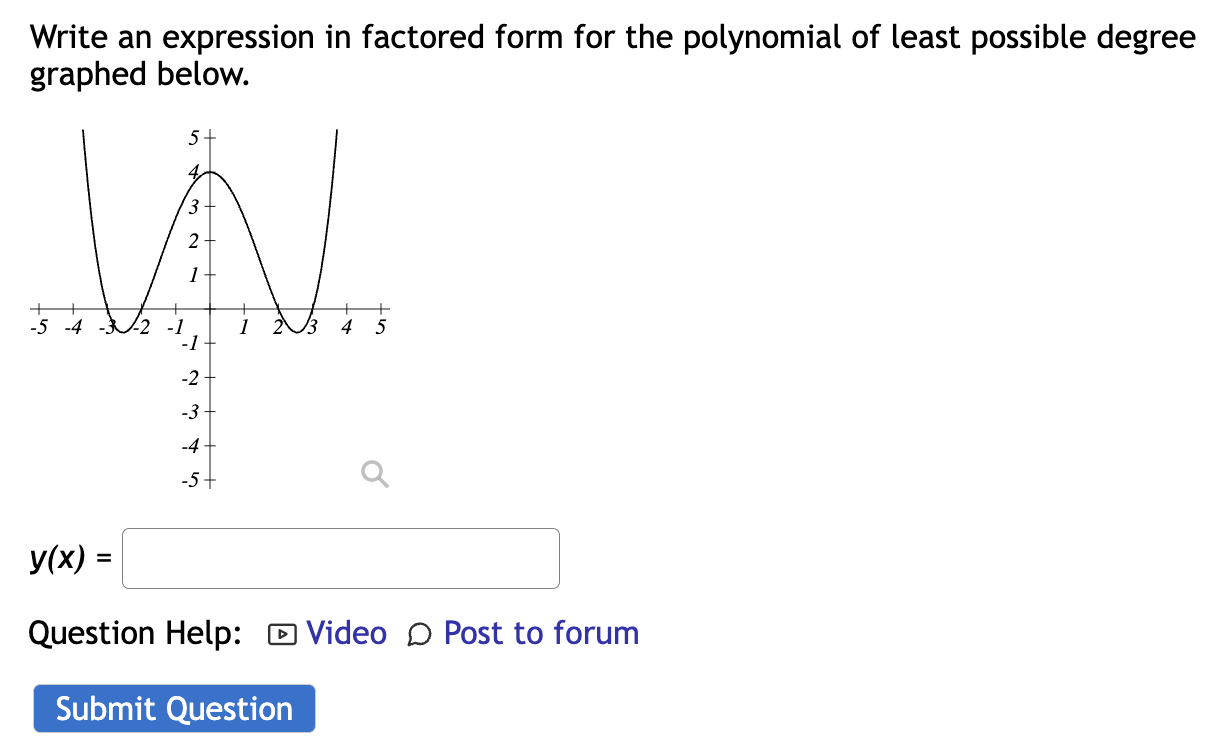Open the Video help link

tap(346, 633)
